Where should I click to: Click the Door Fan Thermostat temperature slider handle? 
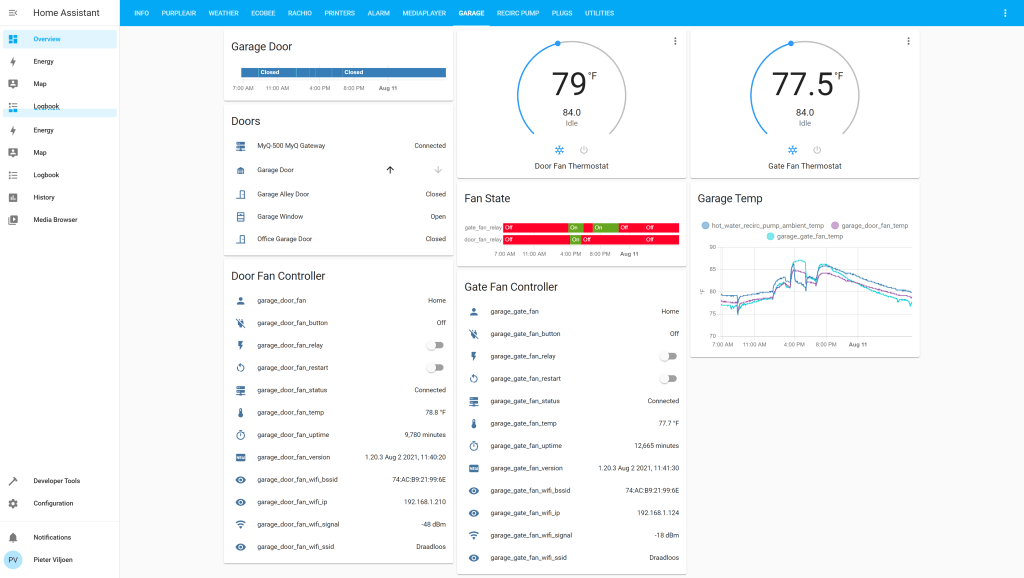557,43
